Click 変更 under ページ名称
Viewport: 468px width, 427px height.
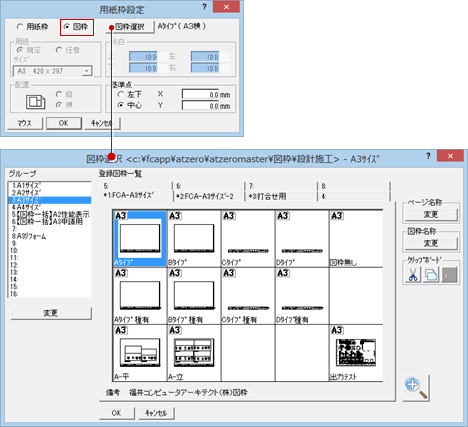[431, 215]
